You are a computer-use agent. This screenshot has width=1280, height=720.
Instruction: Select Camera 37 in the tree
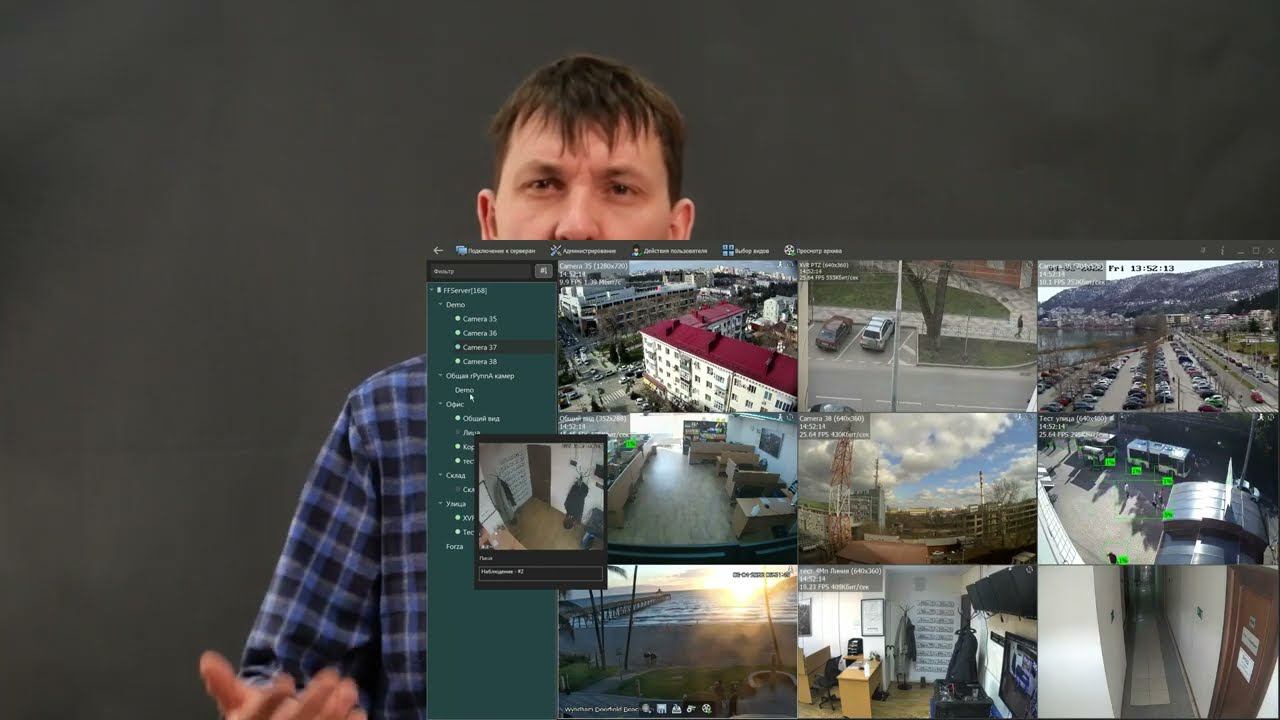(x=479, y=347)
